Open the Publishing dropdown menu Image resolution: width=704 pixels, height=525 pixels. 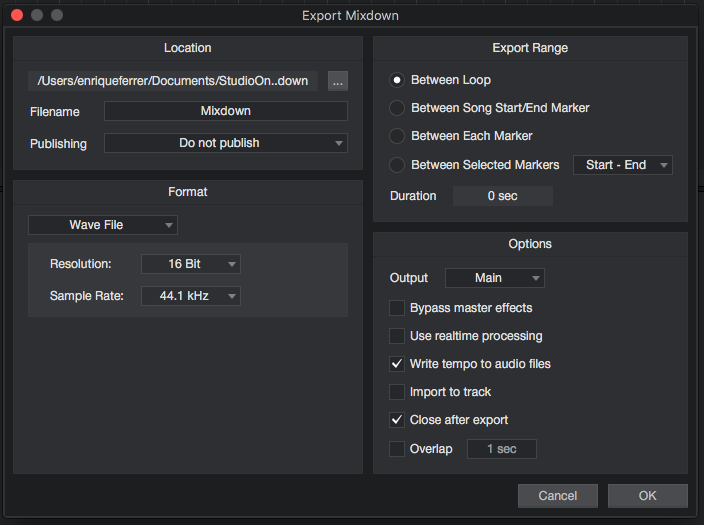pyautogui.click(x=226, y=143)
